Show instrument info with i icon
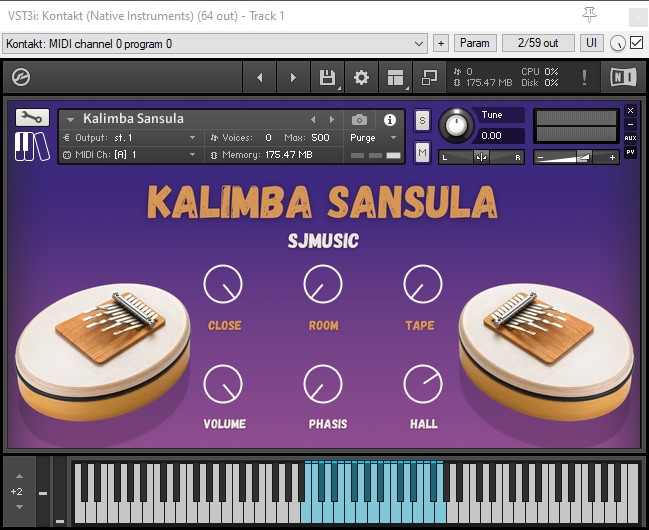 (389, 120)
